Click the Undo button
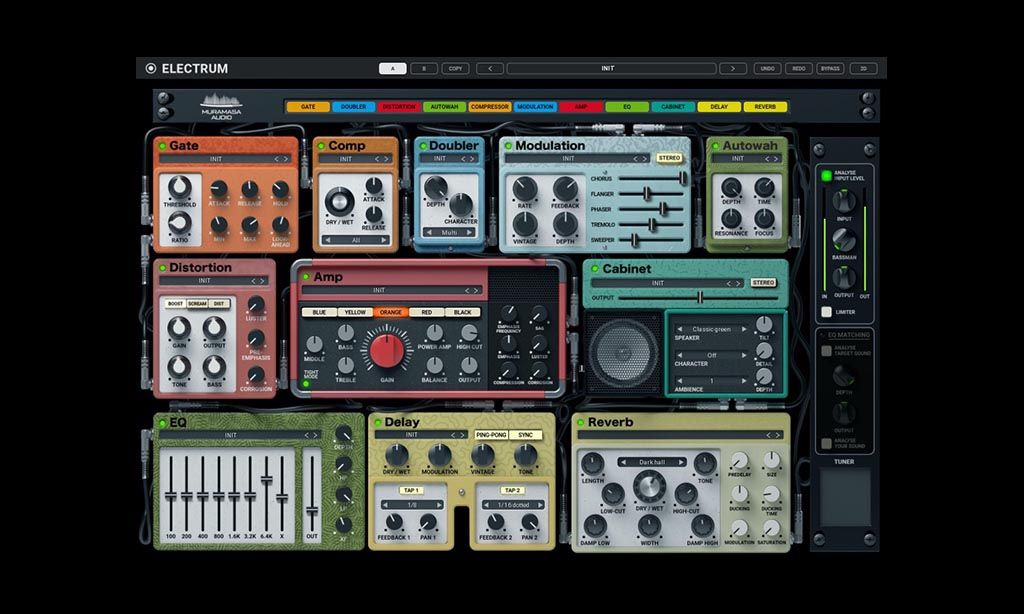1024x614 pixels. pyautogui.click(x=767, y=68)
